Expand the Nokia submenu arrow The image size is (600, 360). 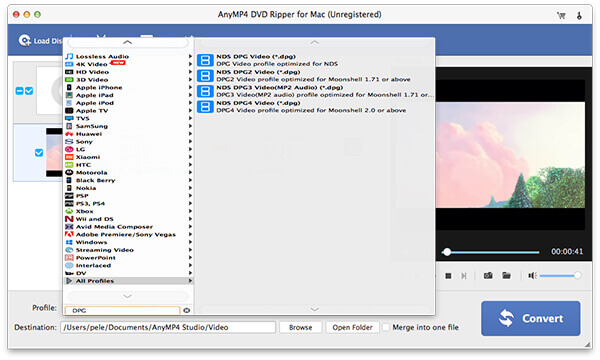click(x=190, y=188)
